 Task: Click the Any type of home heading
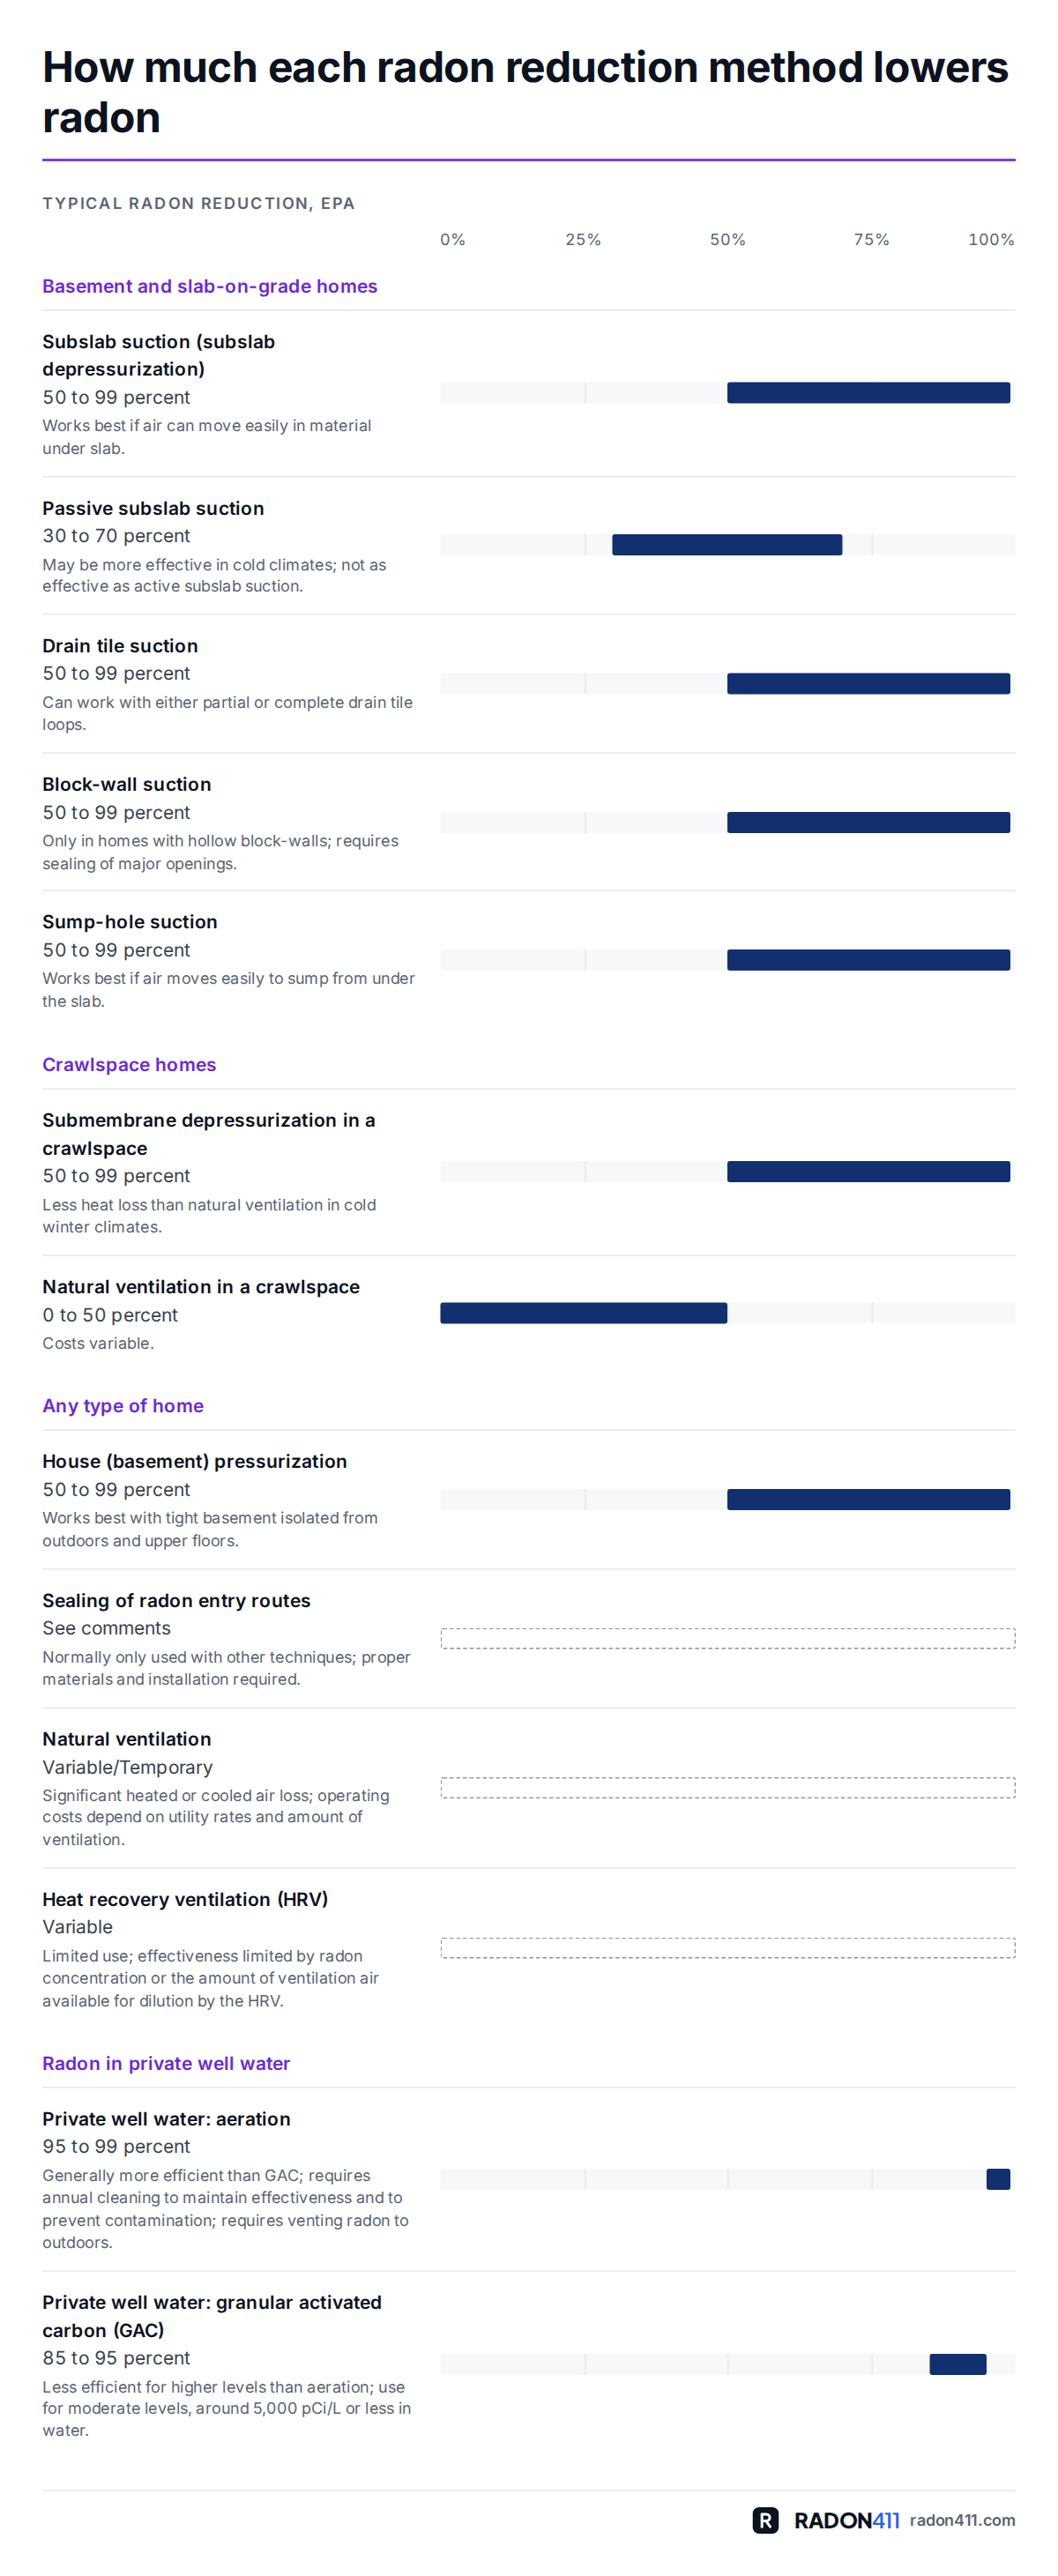point(123,1406)
